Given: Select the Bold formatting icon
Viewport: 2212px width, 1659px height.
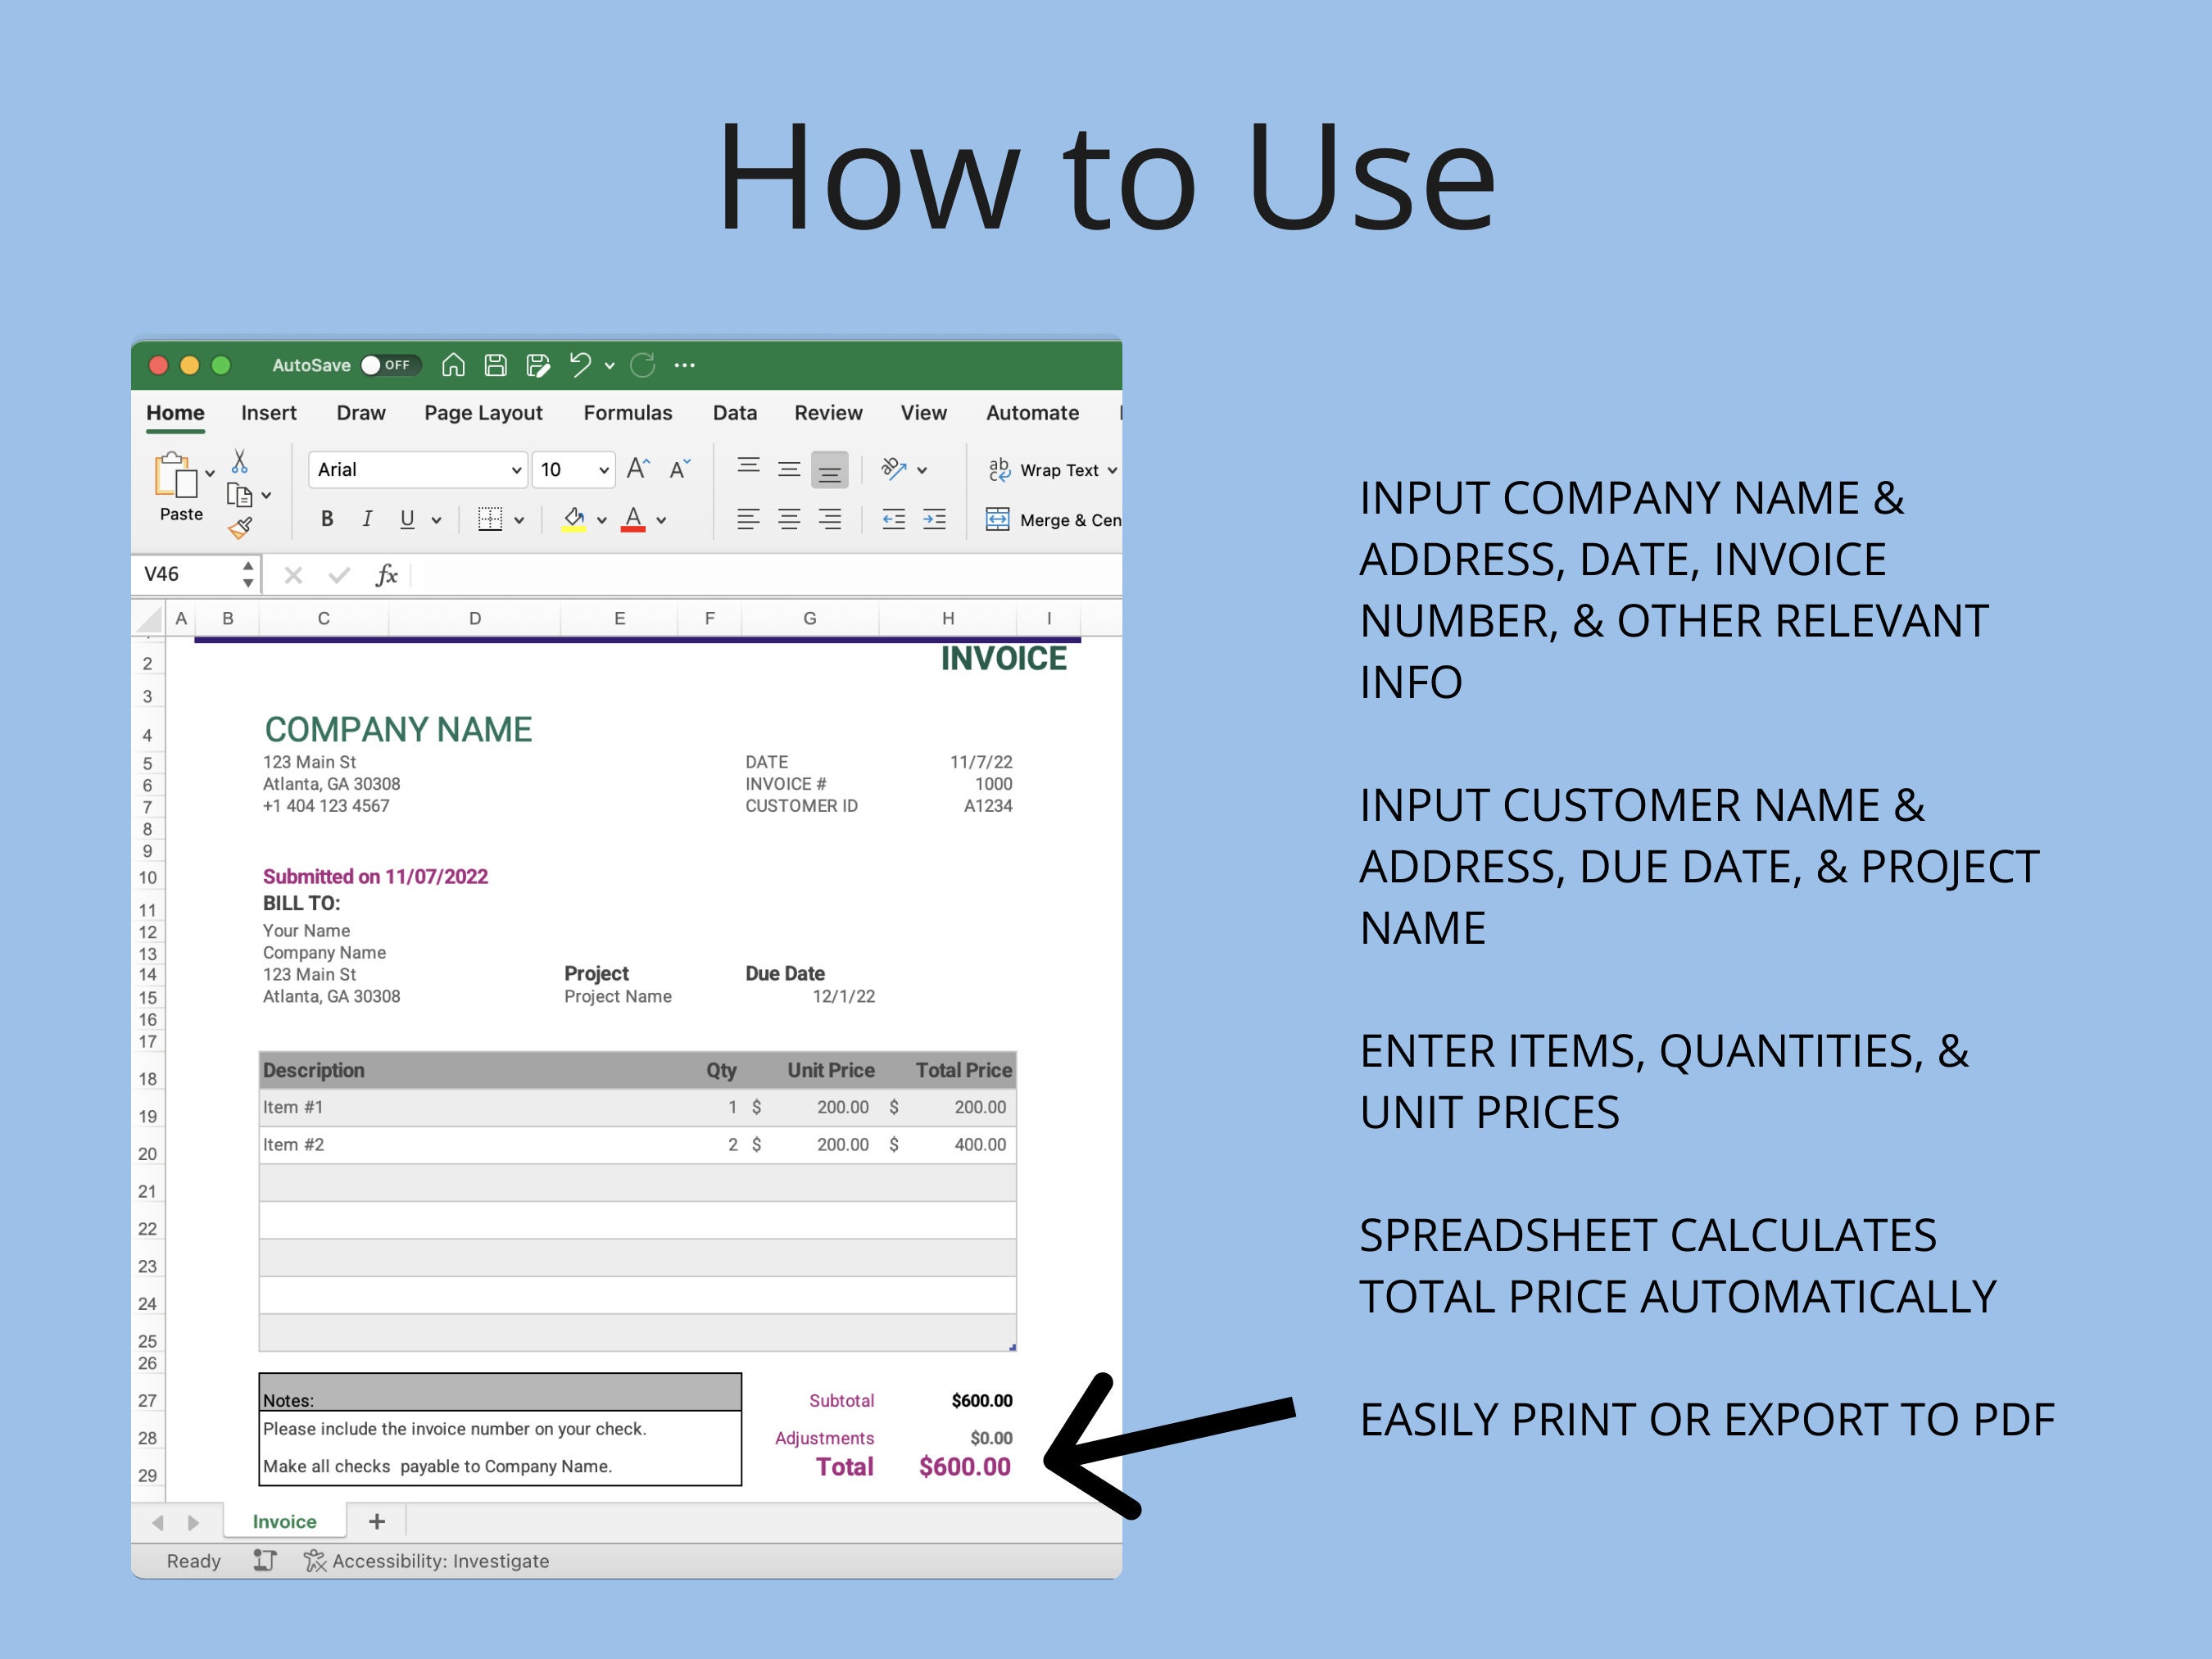Looking at the screenshot, I should coord(327,519).
